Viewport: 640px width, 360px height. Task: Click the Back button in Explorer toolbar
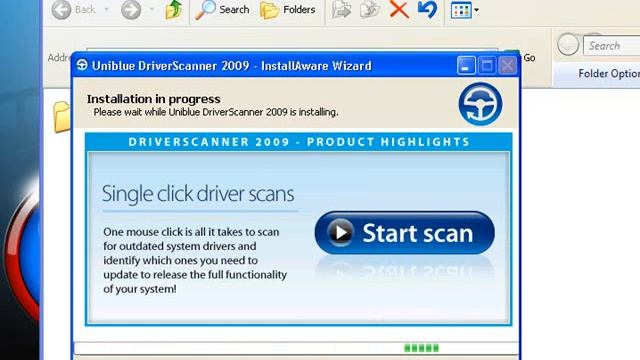coord(73,9)
